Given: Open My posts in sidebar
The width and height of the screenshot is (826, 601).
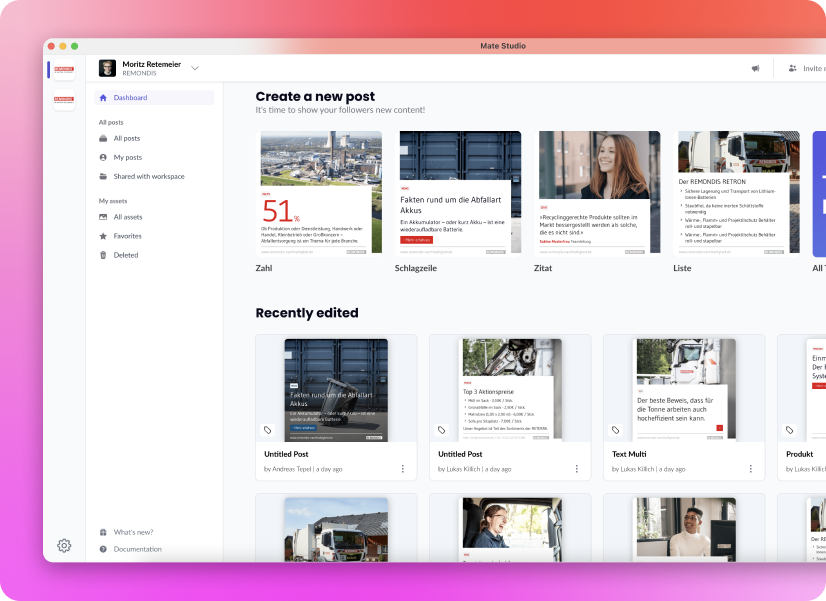Looking at the screenshot, I should click(x=128, y=157).
